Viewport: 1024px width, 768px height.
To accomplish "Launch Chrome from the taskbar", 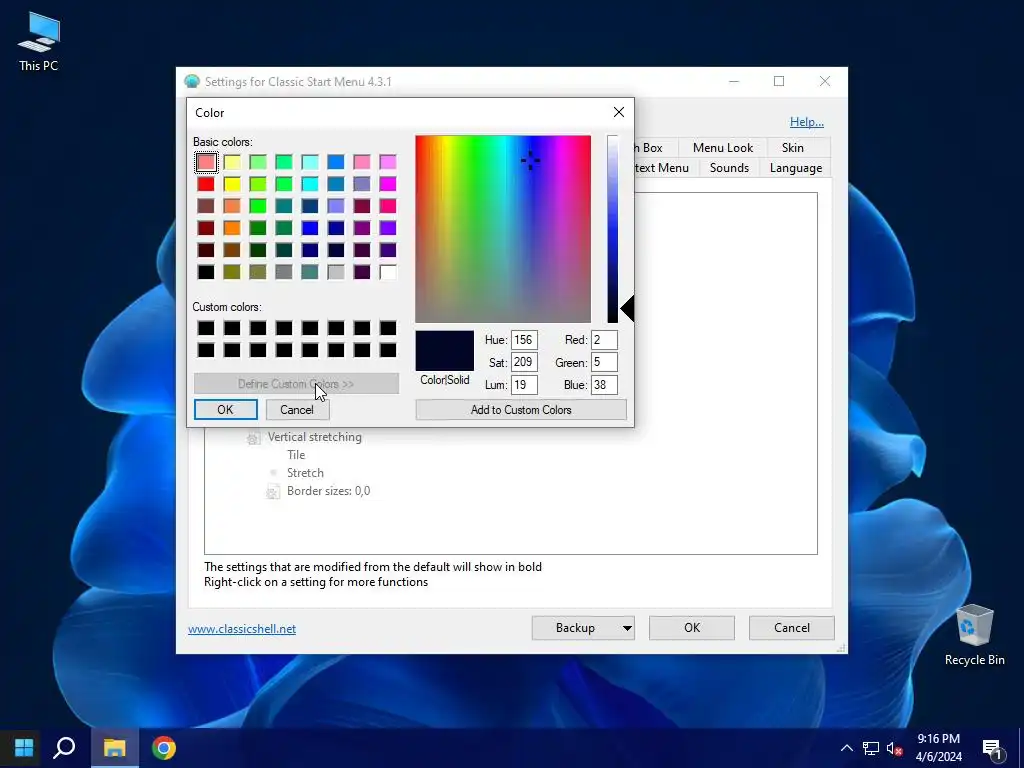I will pos(164,748).
